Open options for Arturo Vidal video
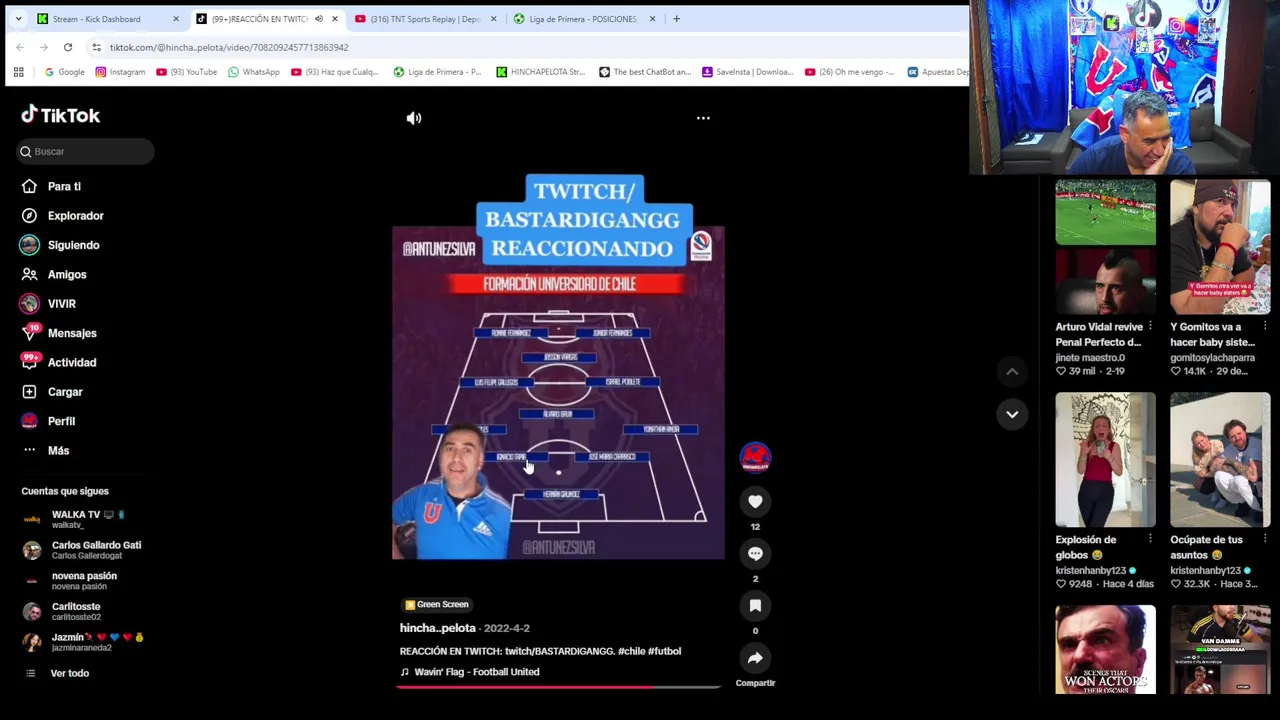 tap(1150, 327)
